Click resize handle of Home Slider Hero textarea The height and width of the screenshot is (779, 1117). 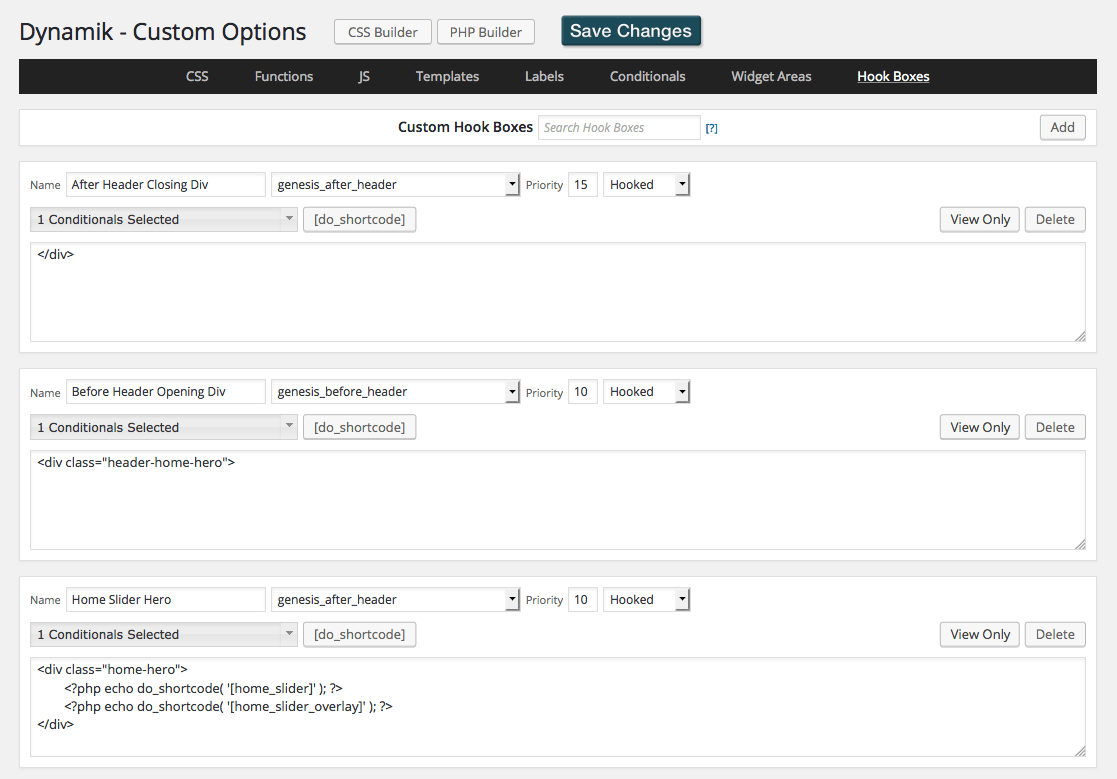(1080, 751)
